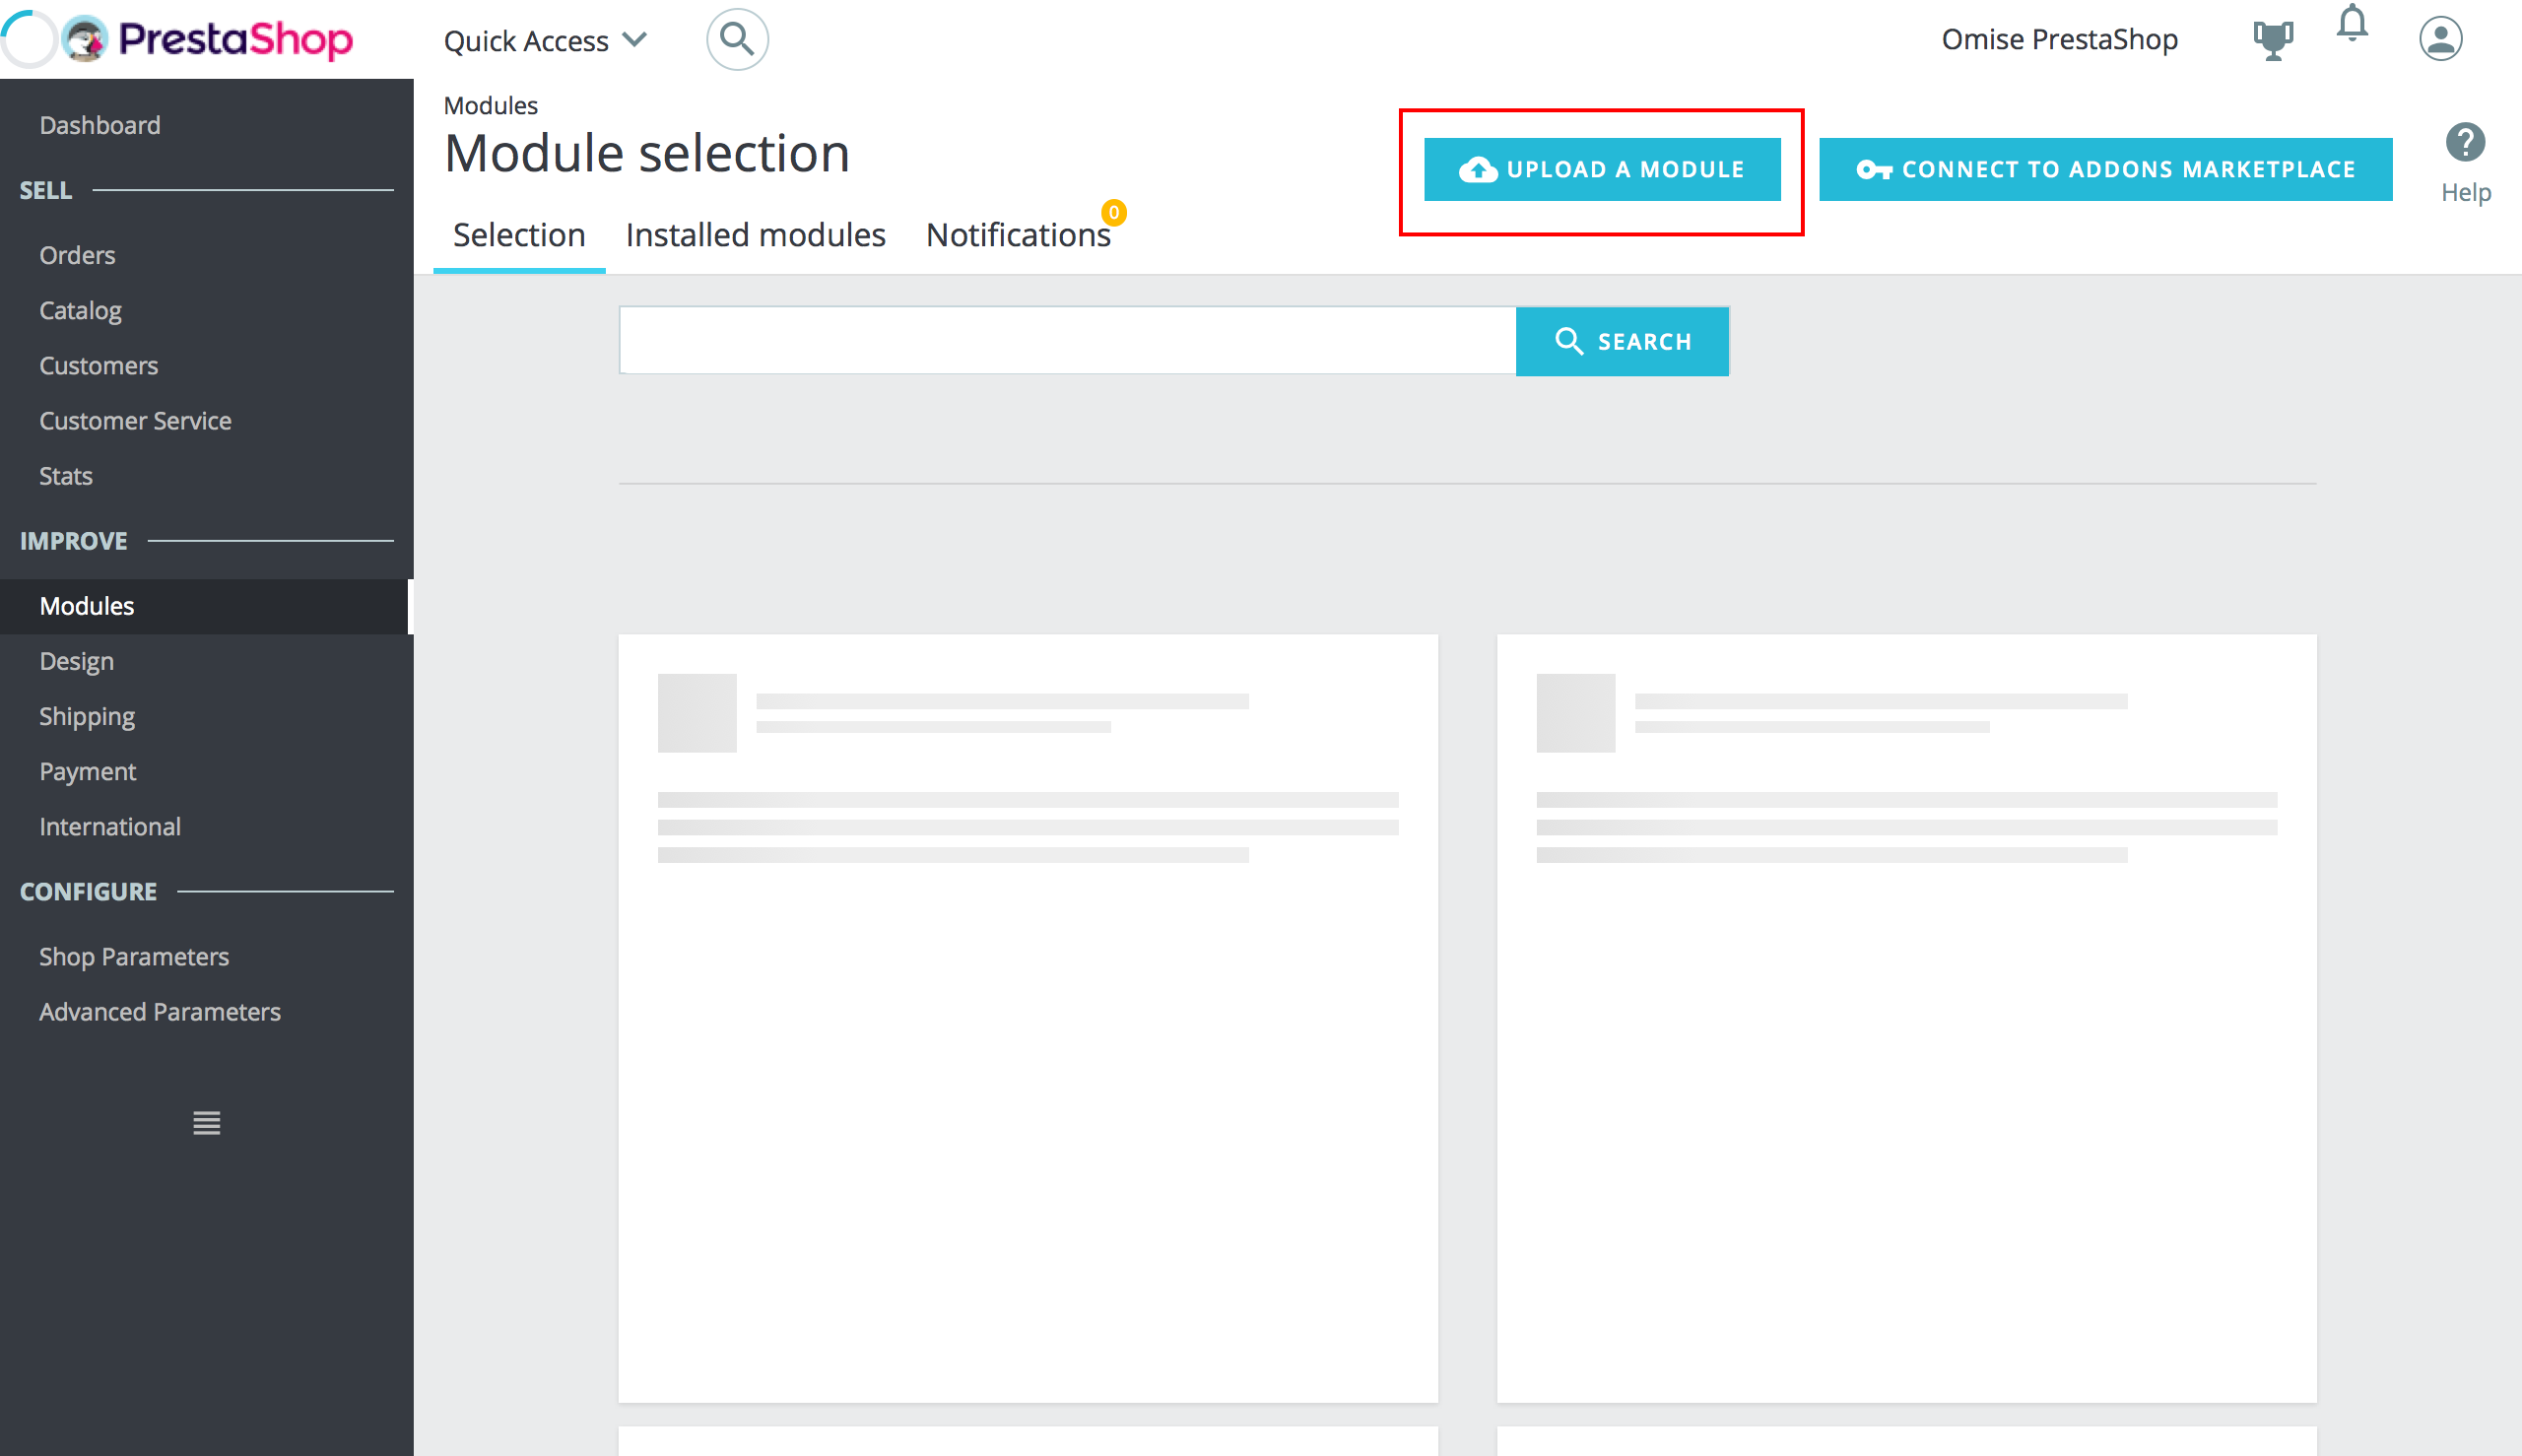Image resolution: width=2522 pixels, height=1456 pixels.
Task: Open the user profile account icon
Action: point(2440,38)
